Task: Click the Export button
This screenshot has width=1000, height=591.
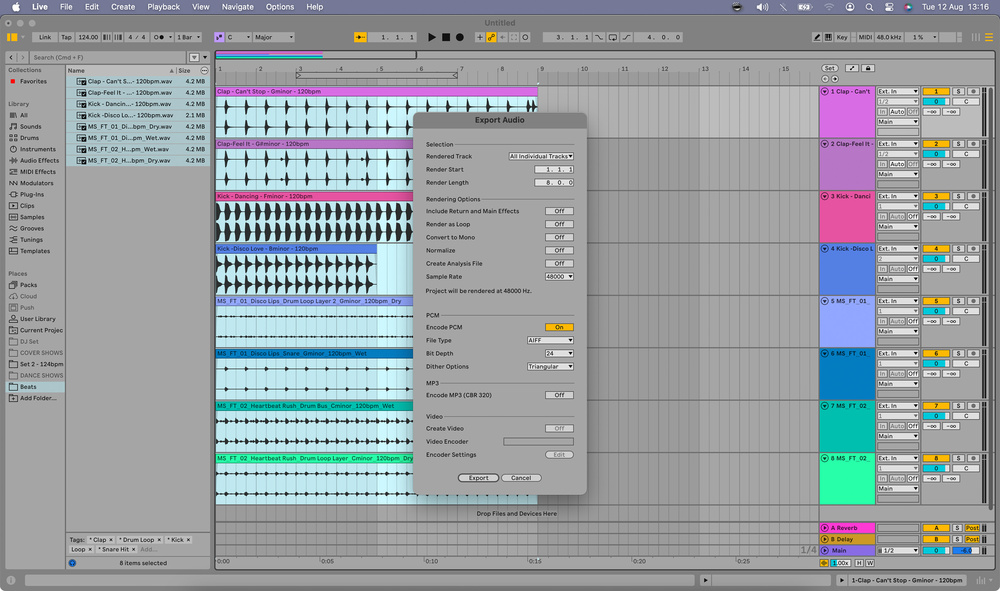Action: pyautogui.click(x=479, y=478)
